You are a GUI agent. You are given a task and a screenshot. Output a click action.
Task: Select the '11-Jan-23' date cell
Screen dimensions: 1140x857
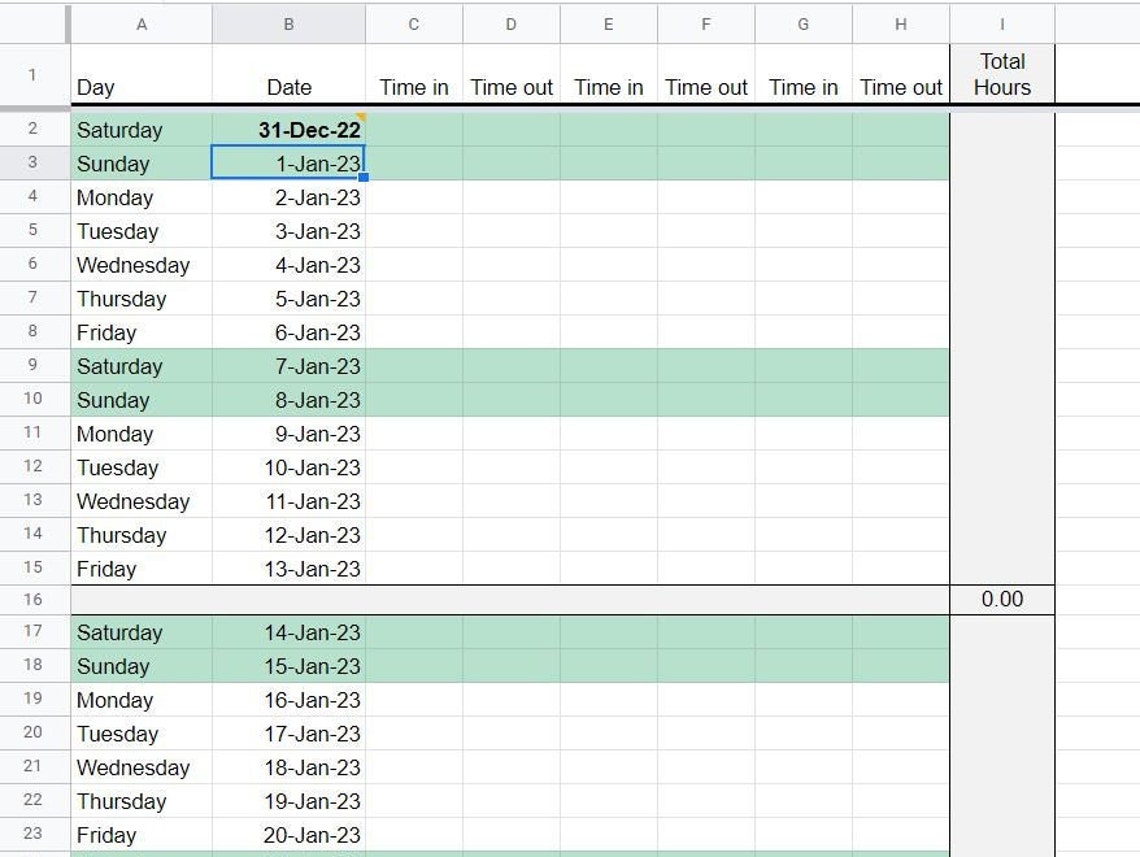coord(289,501)
